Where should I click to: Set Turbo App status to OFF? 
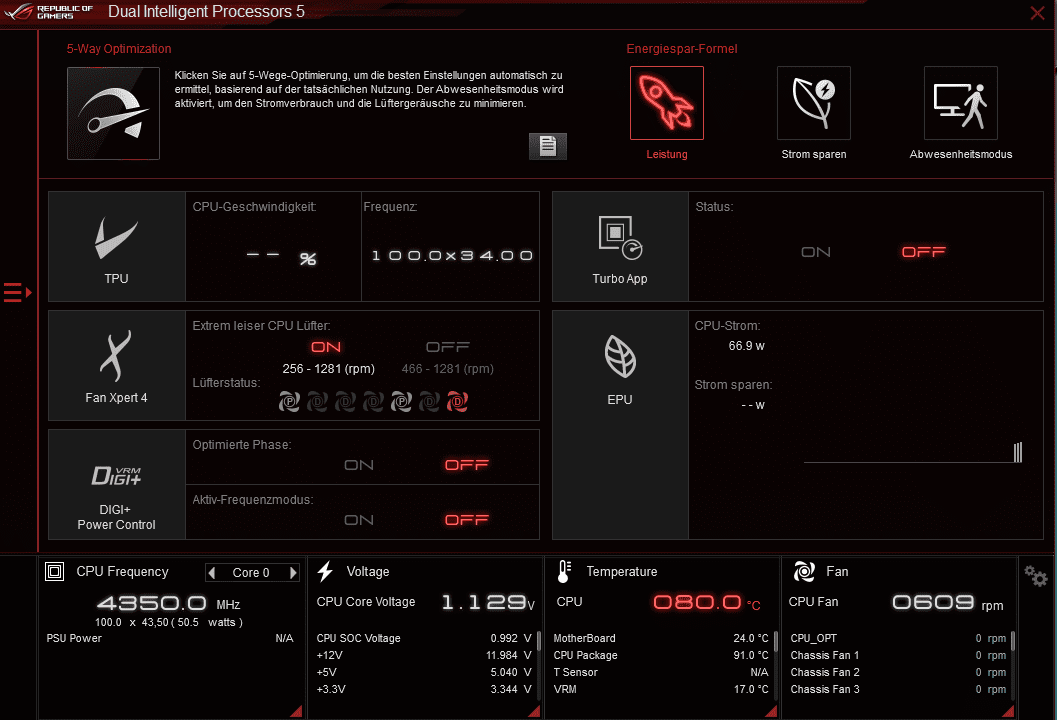tap(924, 252)
